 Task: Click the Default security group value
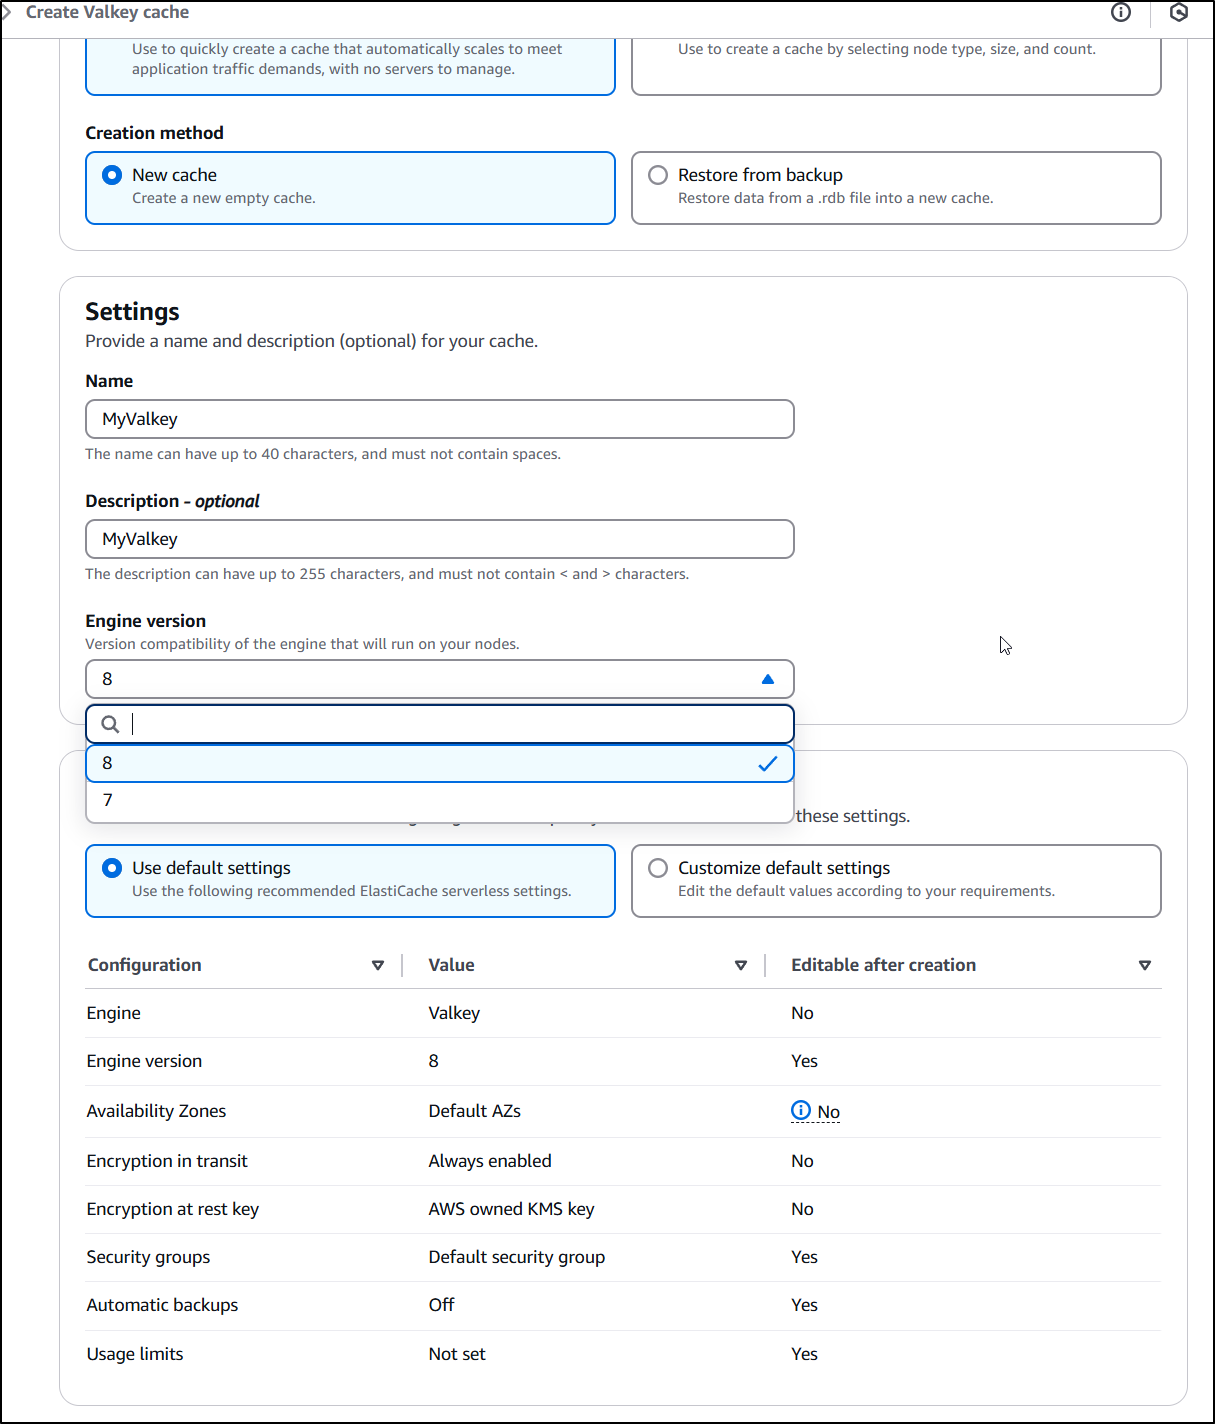pyautogui.click(x=517, y=1257)
